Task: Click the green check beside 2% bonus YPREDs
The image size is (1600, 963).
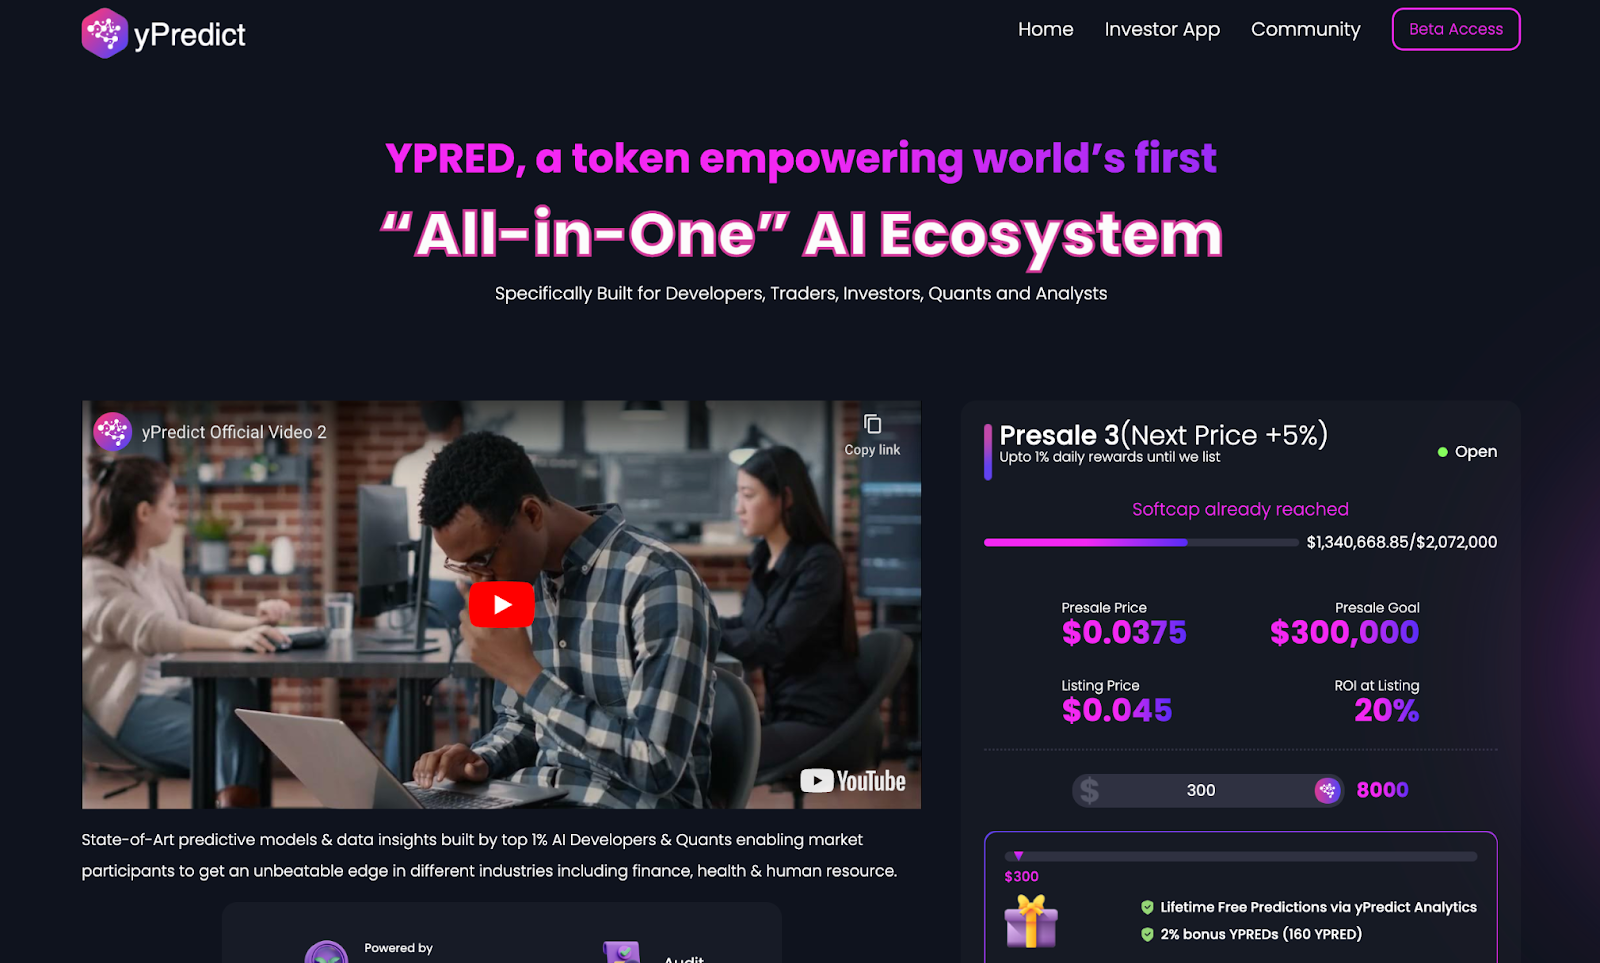Action: (1147, 934)
